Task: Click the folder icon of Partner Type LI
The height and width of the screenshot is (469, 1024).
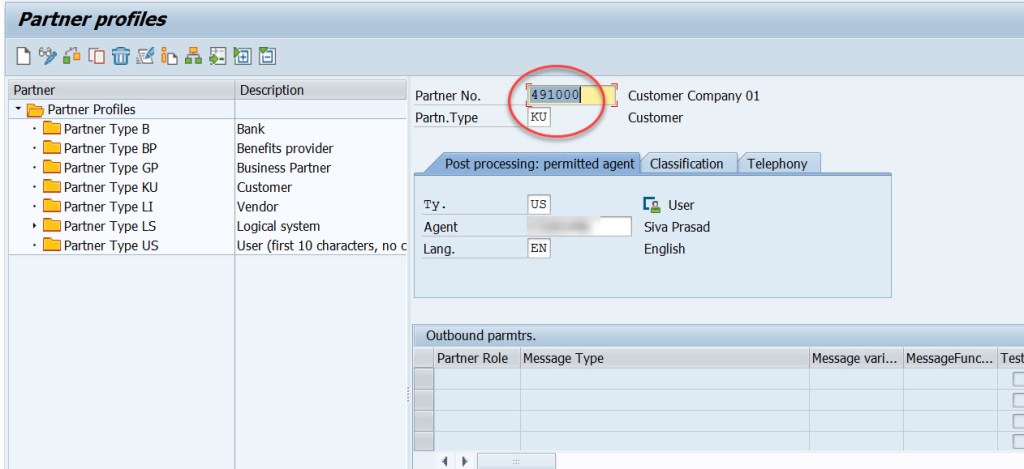Action: click(x=52, y=206)
